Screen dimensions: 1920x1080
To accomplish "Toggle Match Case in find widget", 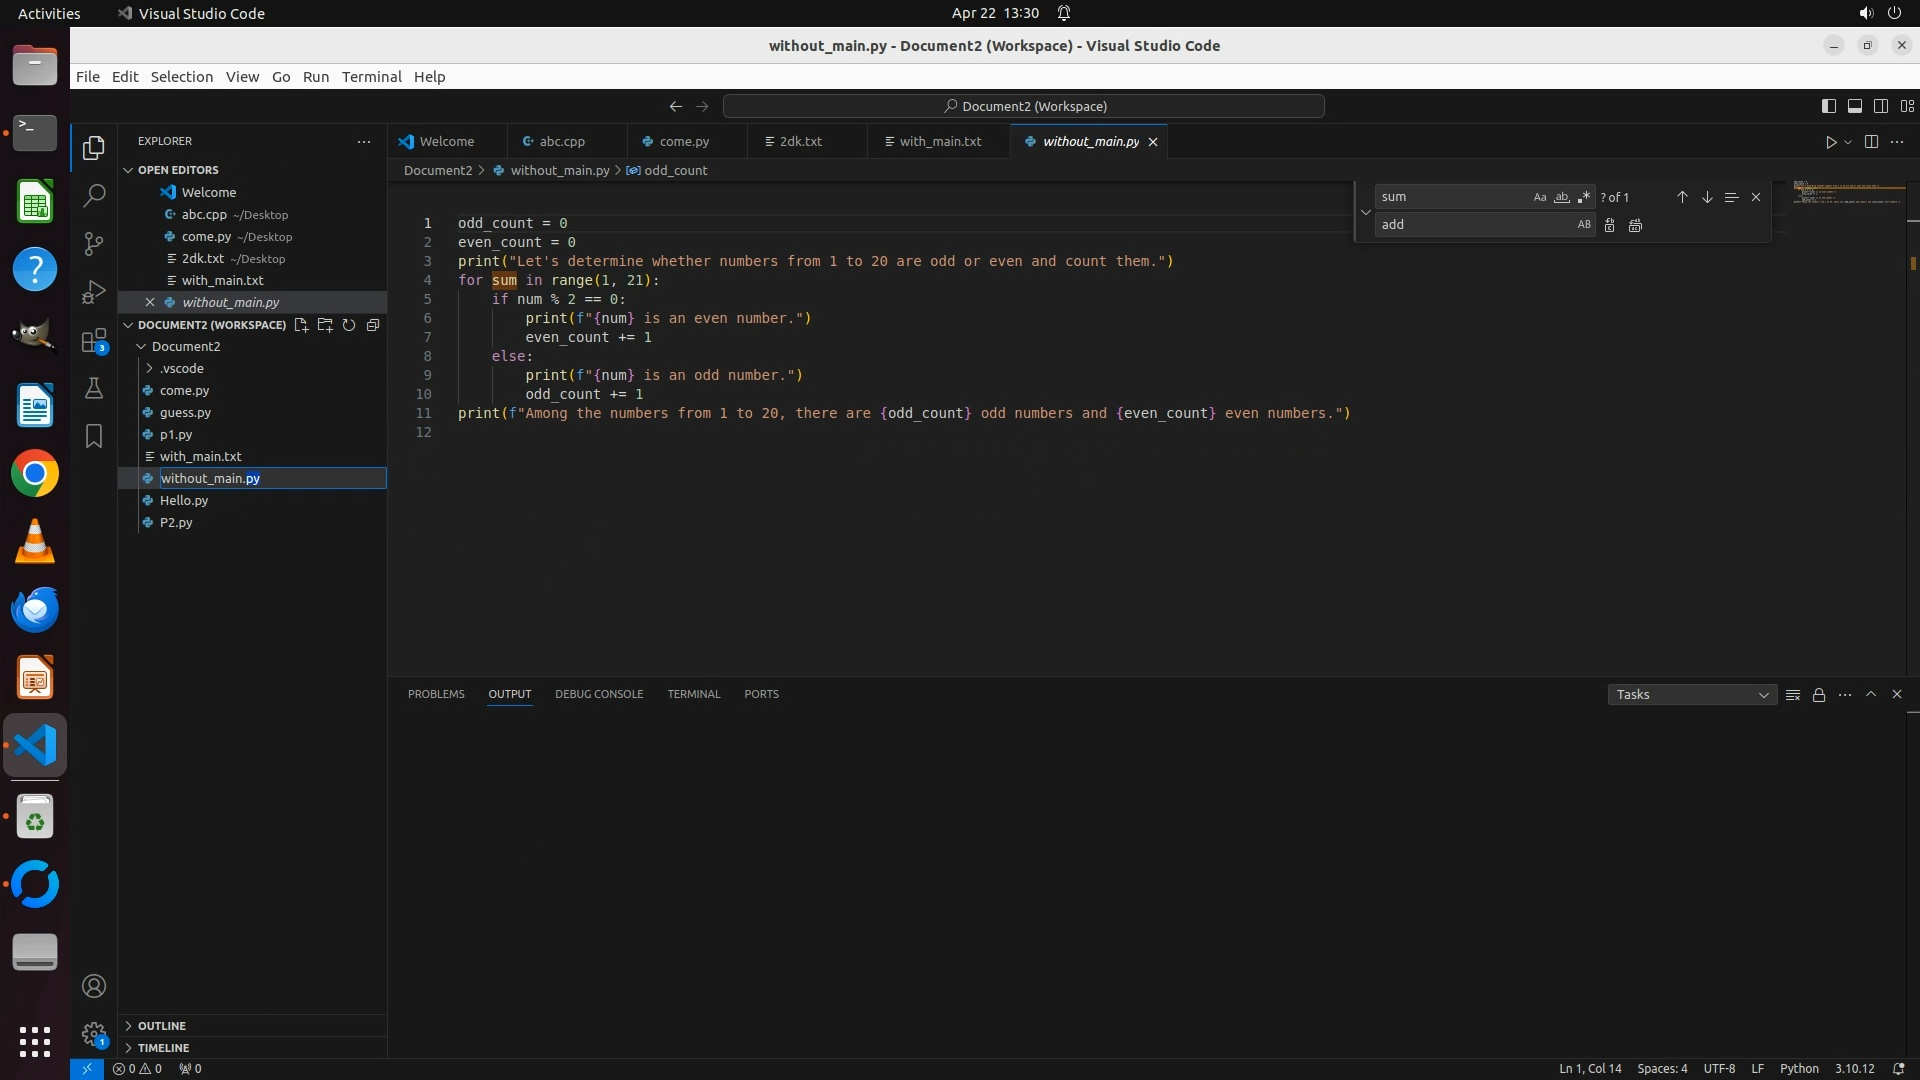I will click(x=1540, y=197).
